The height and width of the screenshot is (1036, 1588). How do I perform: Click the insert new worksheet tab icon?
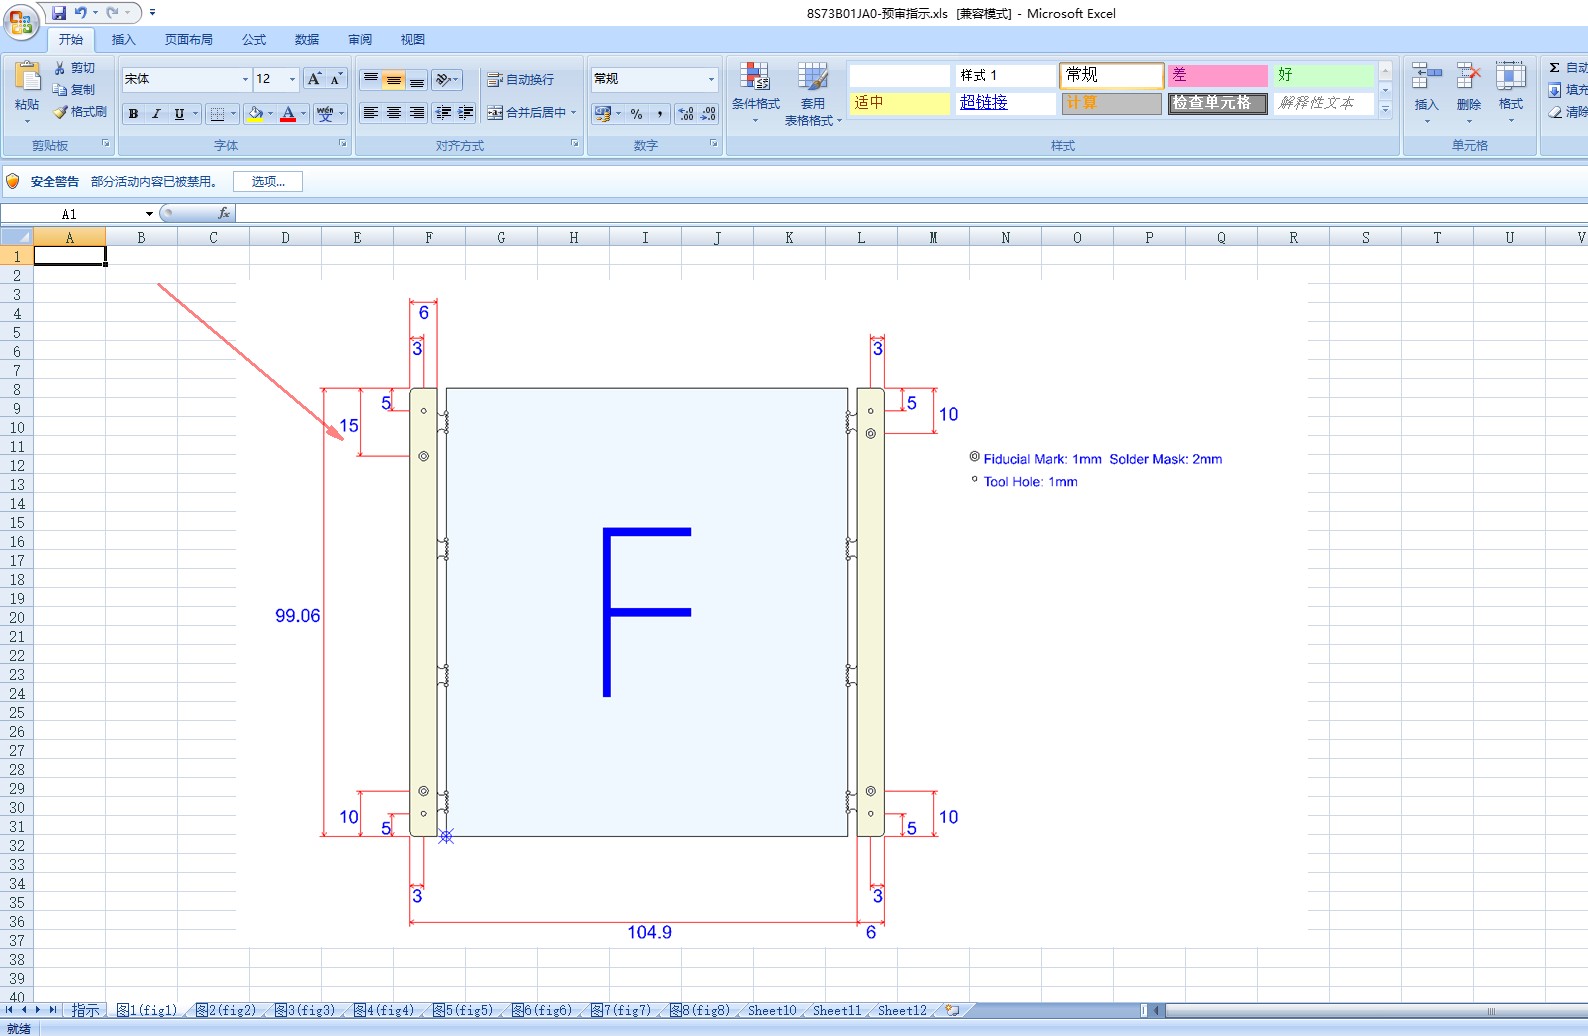tap(952, 1010)
